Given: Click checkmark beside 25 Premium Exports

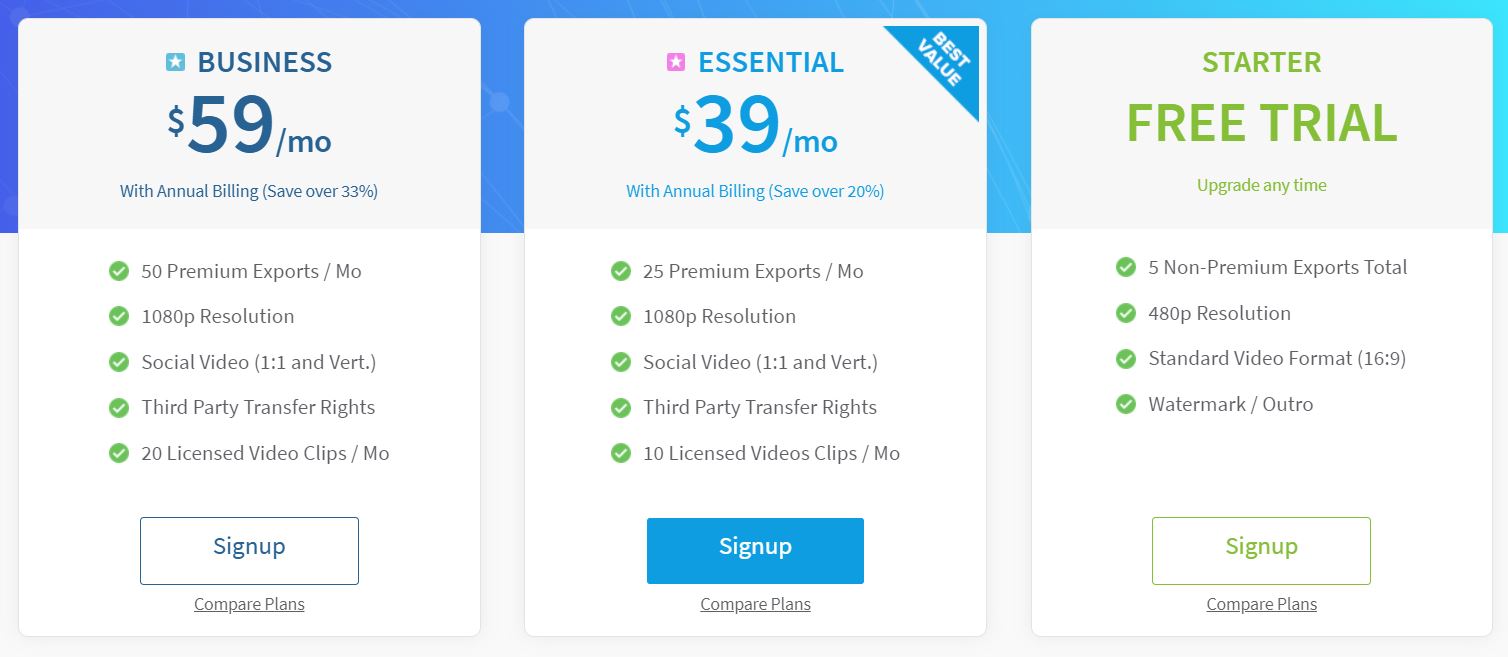Looking at the screenshot, I should click(x=621, y=271).
